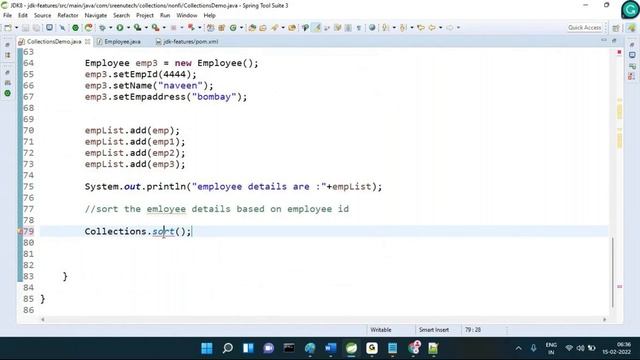Click the Smart Insert status bar entry

(433, 330)
